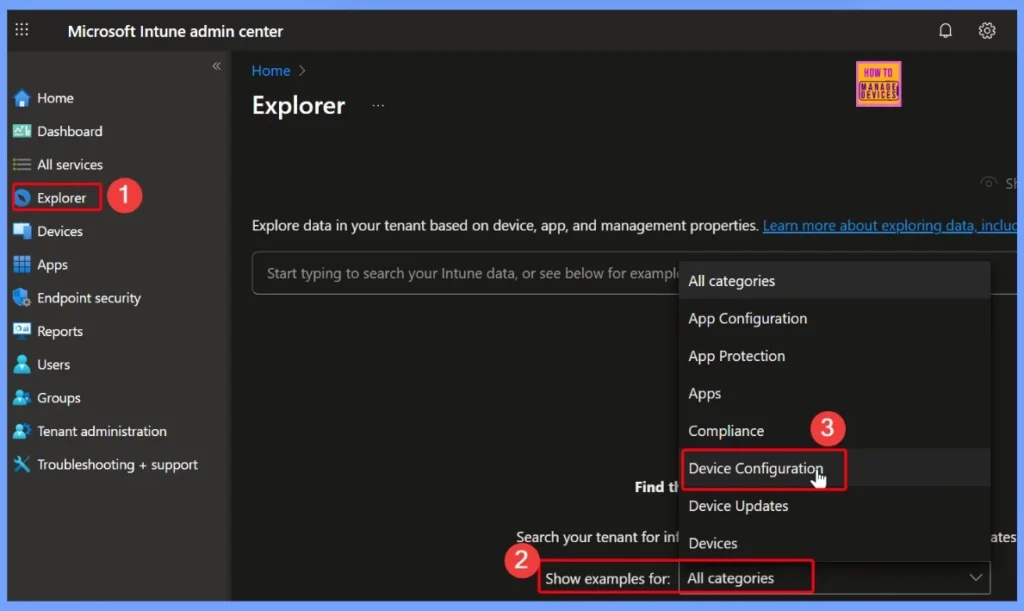This screenshot has width=1024, height=611.
Task: Choose Apps category in dropdown list
Action: click(x=834, y=393)
